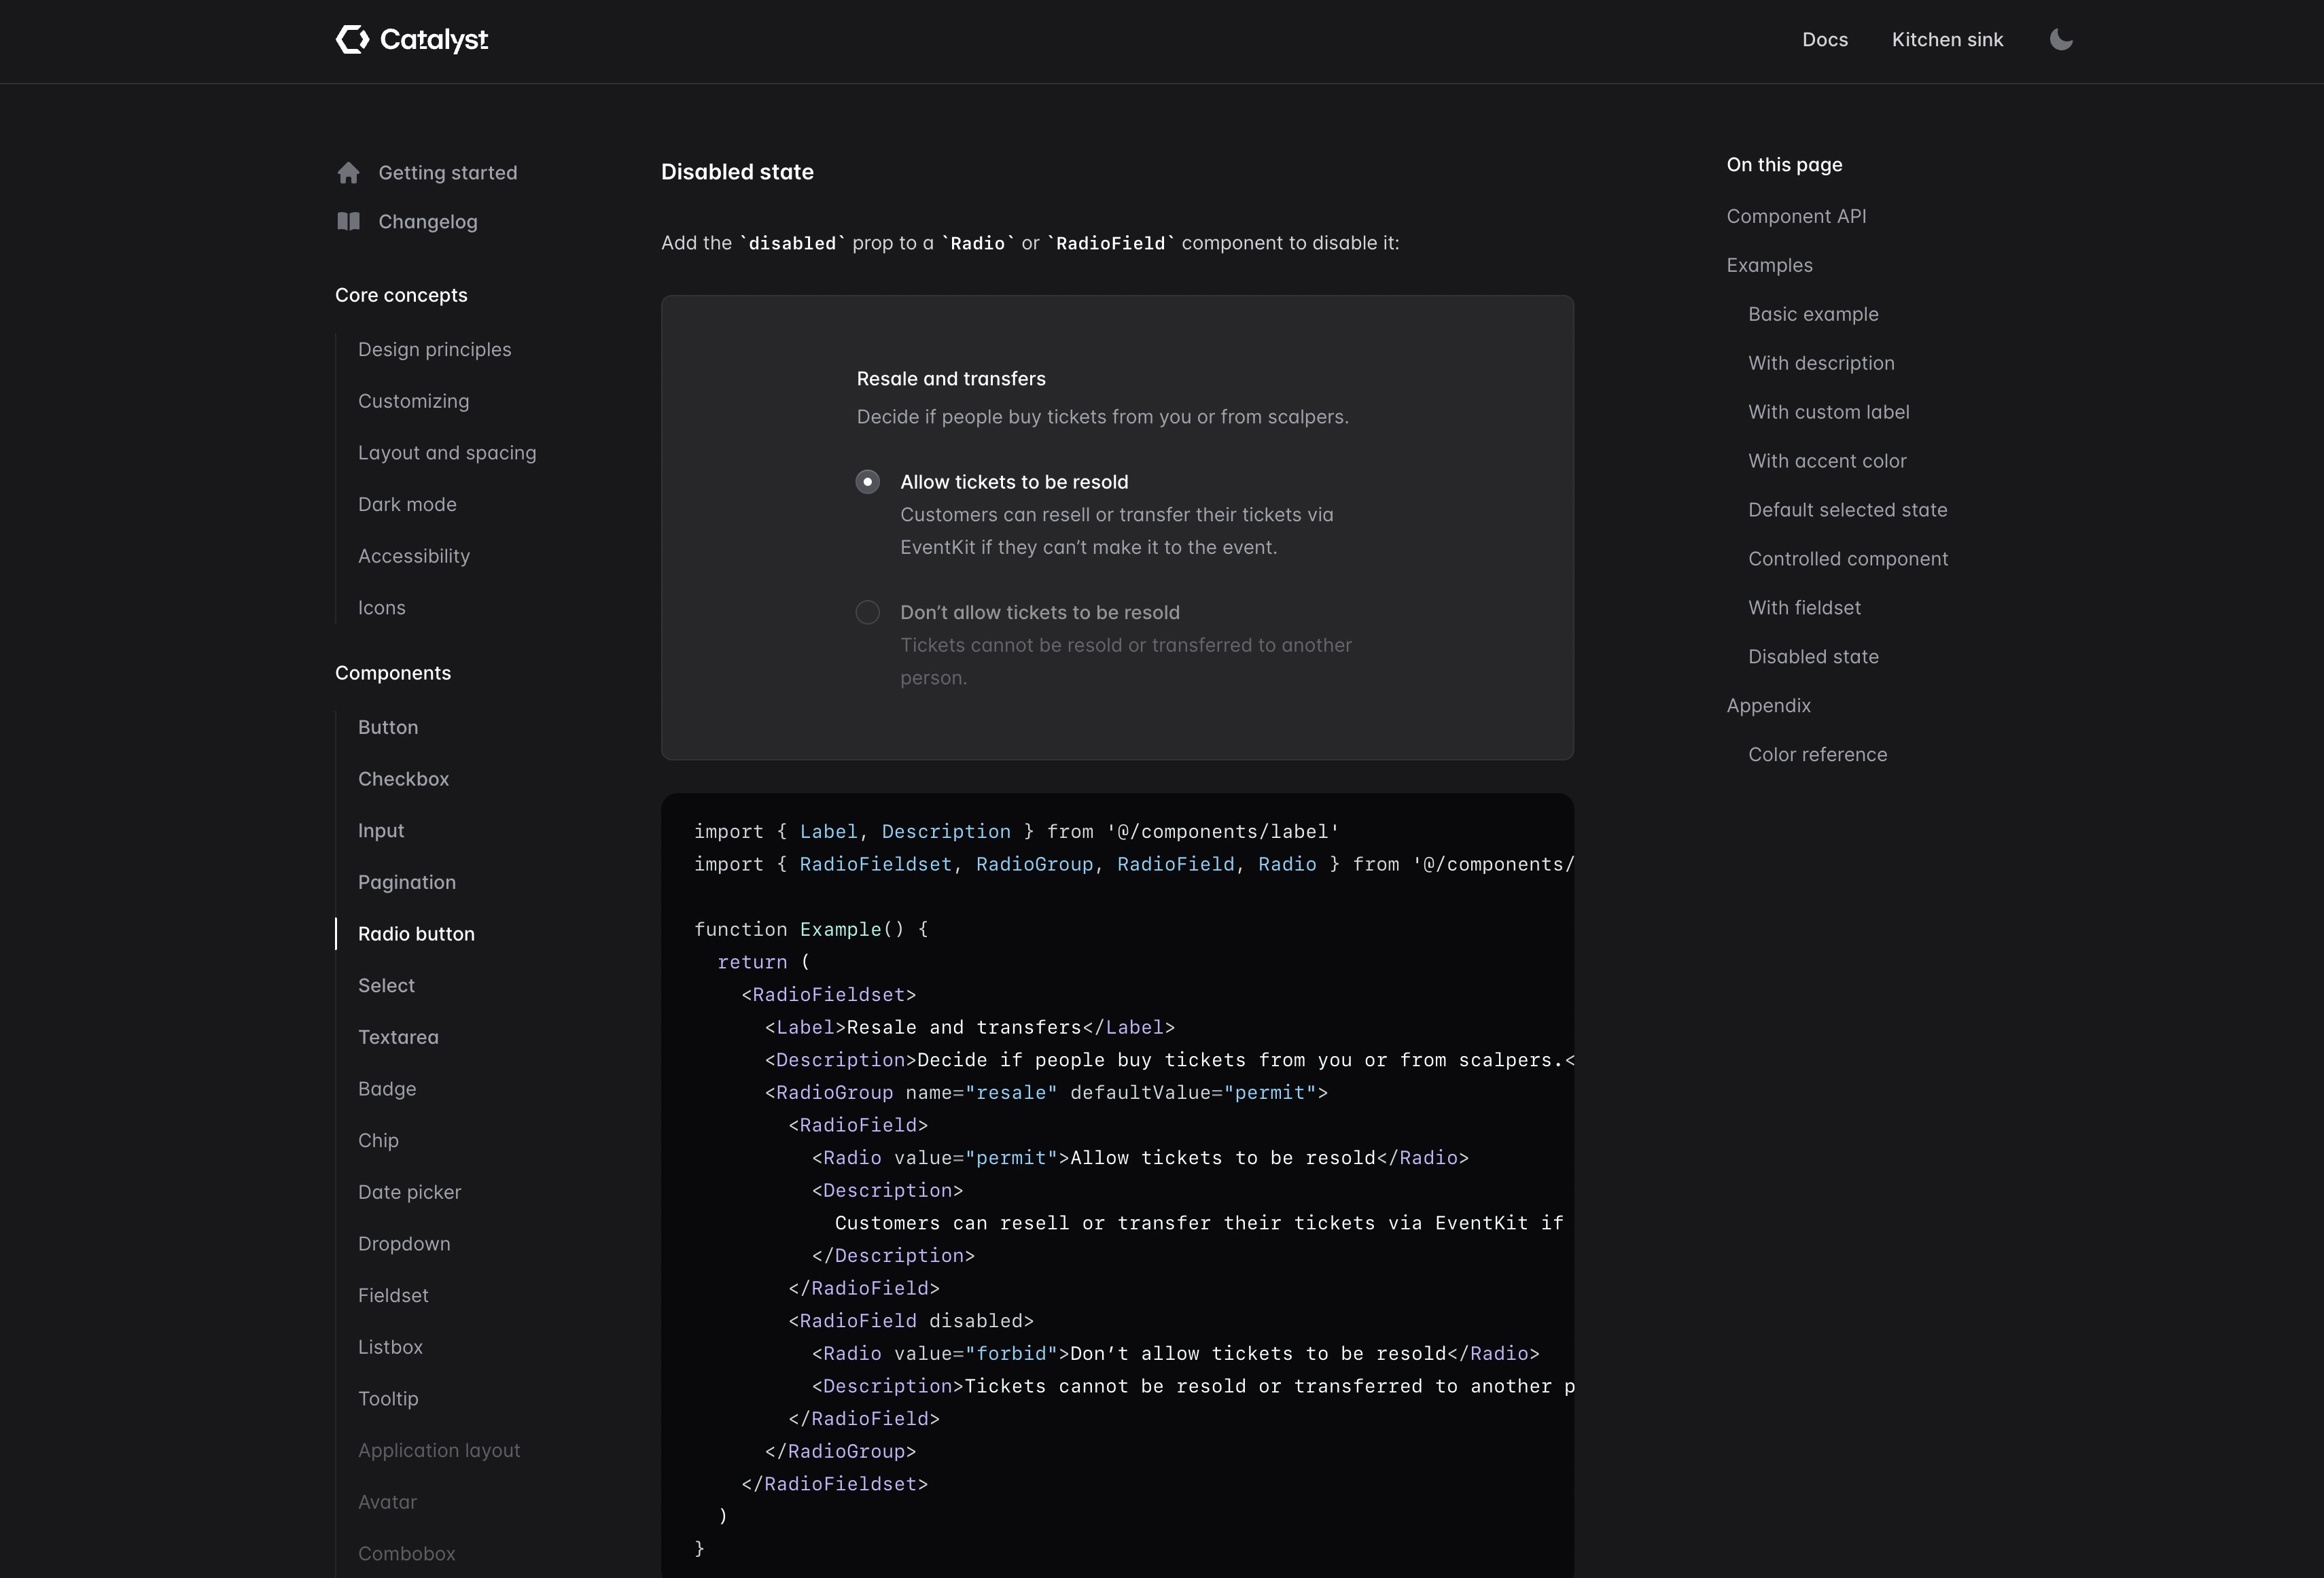Open Docs in top navigation
The image size is (2324, 1578).
(1825, 40)
